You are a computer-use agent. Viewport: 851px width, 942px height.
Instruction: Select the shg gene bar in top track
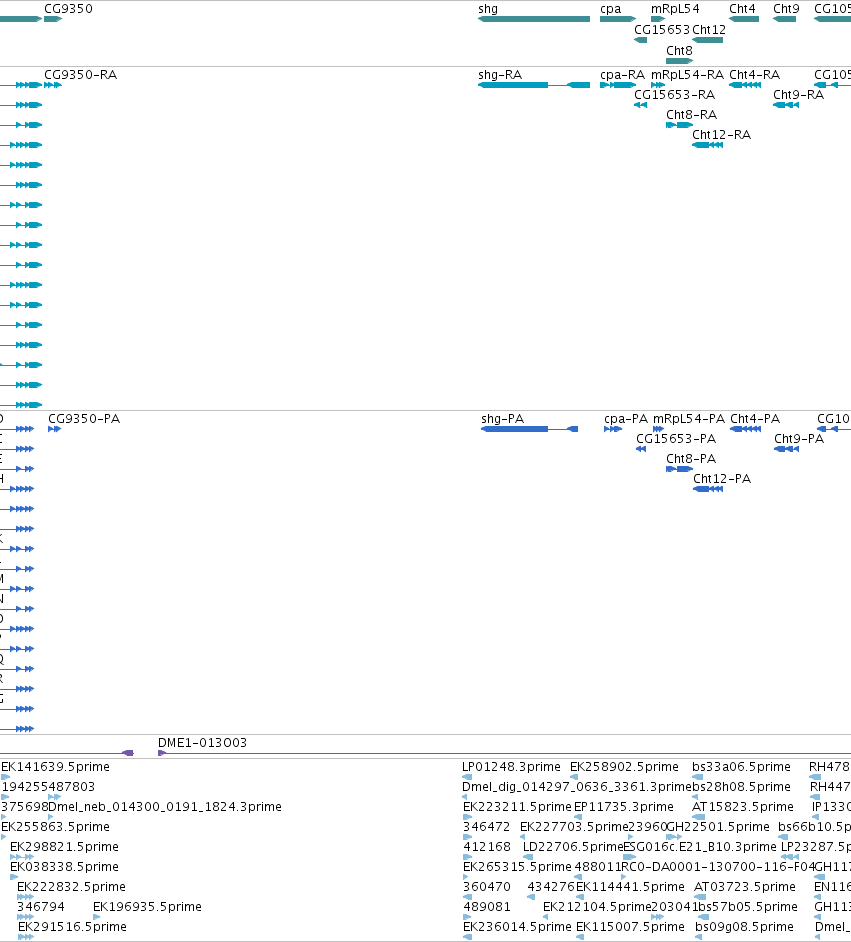tap(534, 19)
